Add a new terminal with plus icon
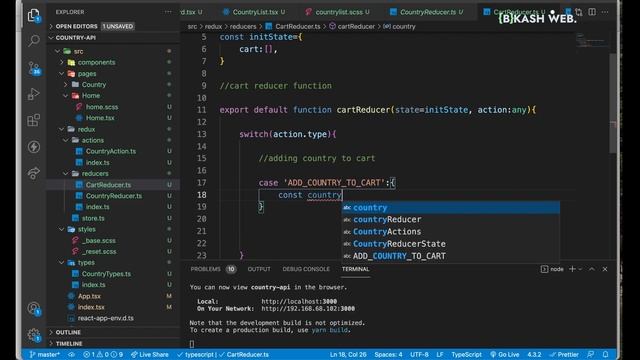 coord(572,269)
